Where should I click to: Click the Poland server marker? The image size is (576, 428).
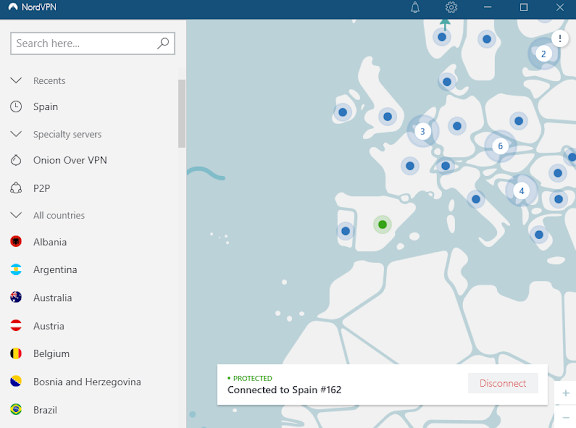click(x=519, y=121)
